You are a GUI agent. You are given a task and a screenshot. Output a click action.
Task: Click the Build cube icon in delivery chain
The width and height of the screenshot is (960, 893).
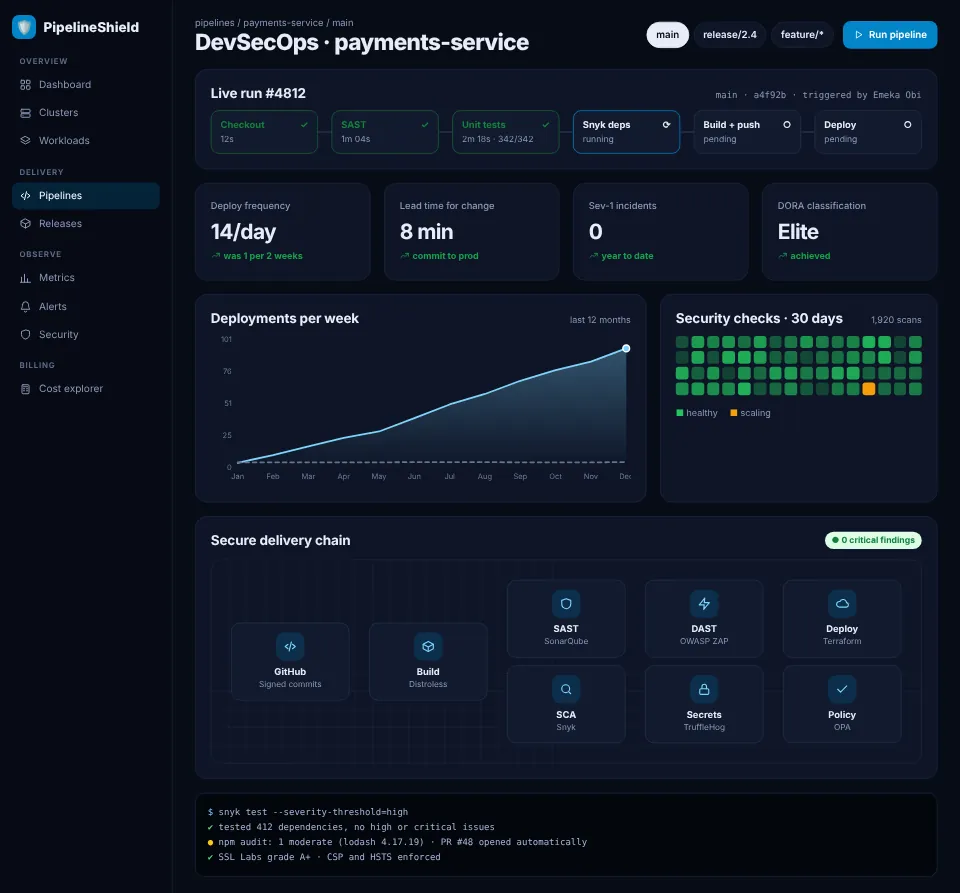point(428,646)
